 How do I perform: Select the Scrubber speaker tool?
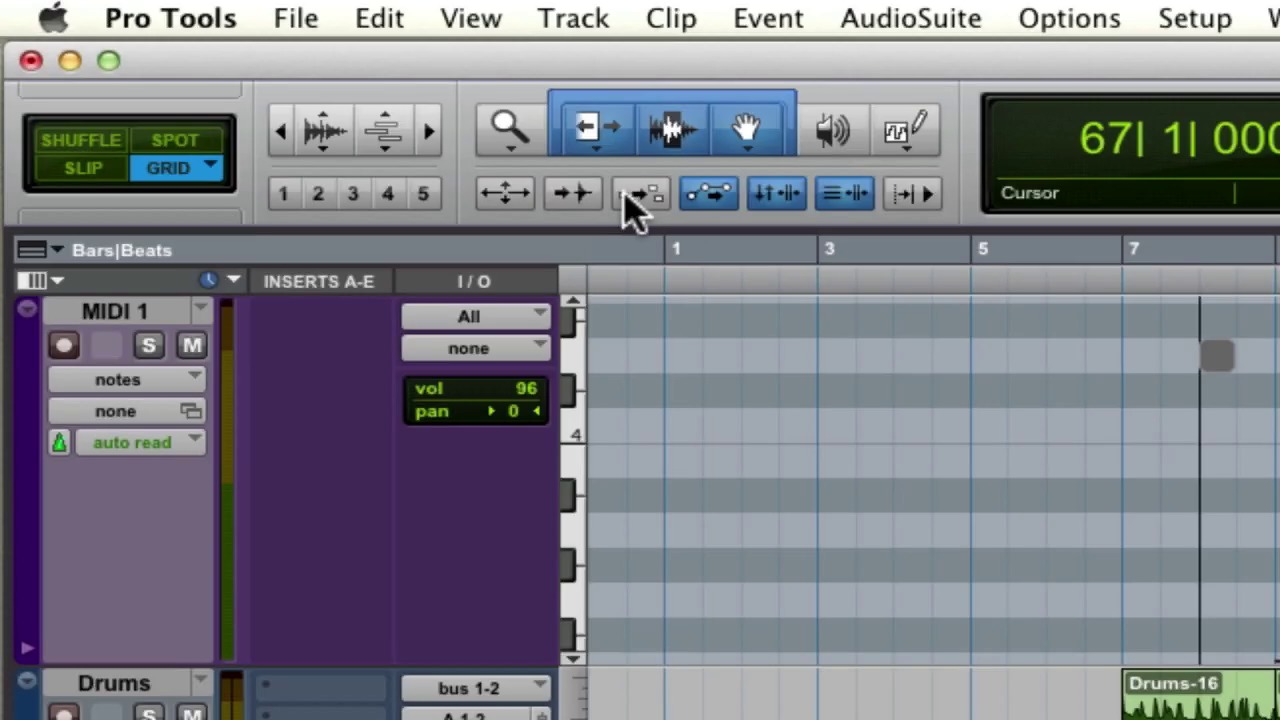pyautogui.click(x=832, y=130)
